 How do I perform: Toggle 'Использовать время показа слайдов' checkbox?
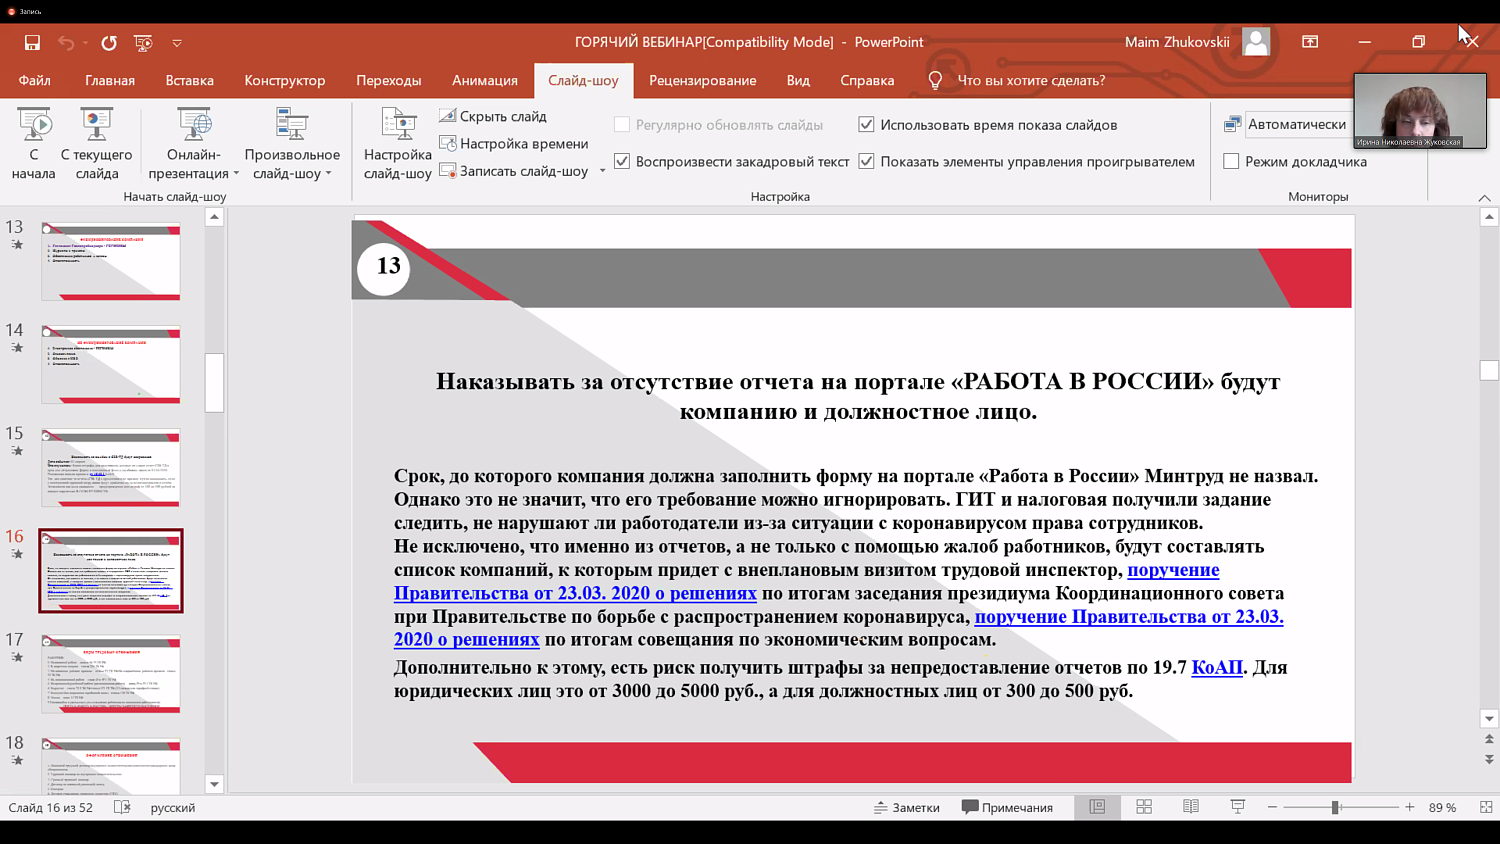(866, 125)
